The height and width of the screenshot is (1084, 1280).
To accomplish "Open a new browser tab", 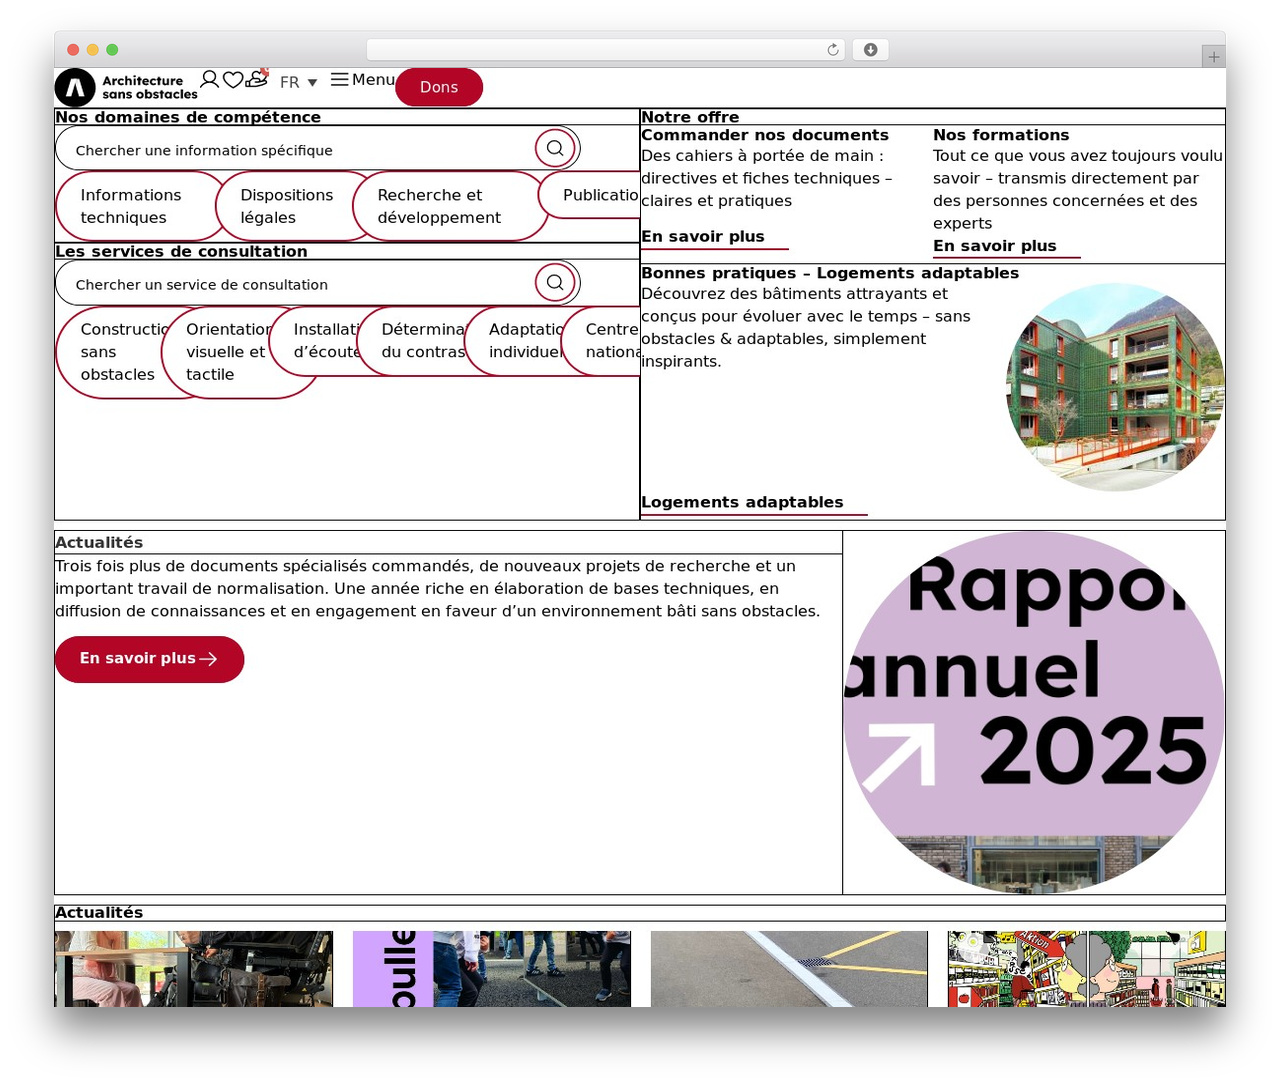I will pos(1214,57).
